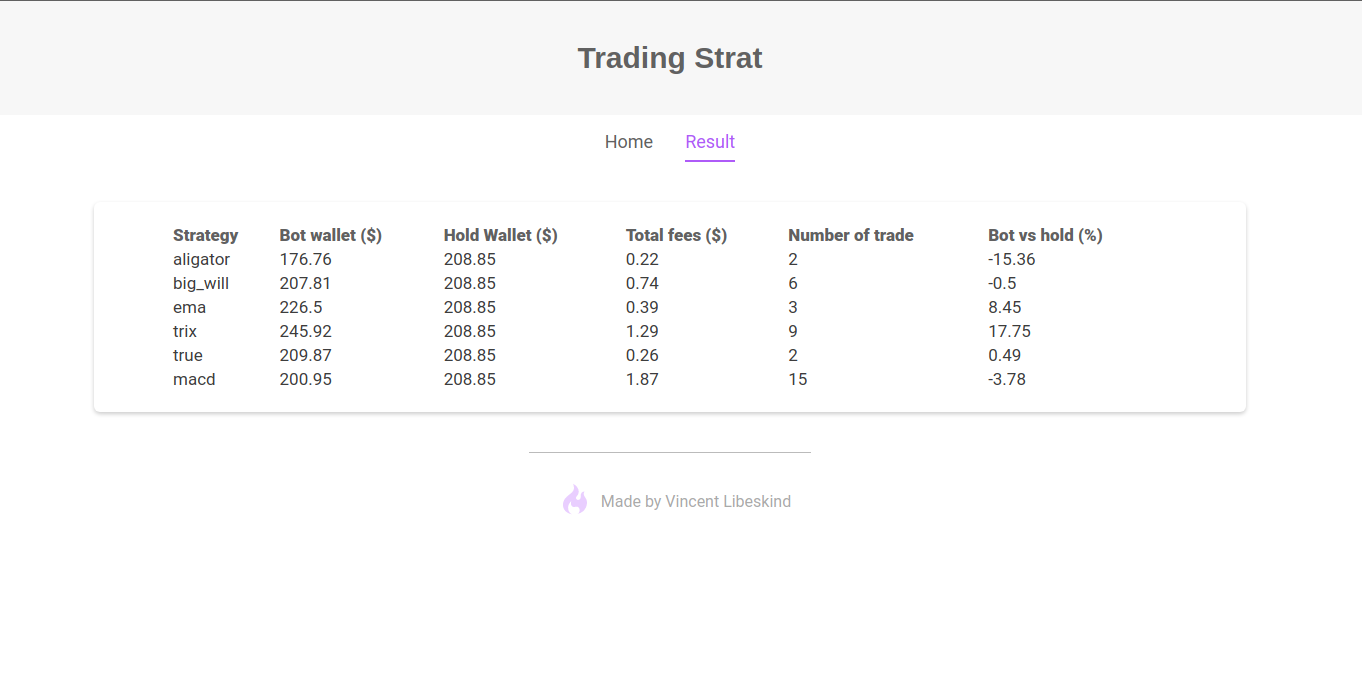Click the flame logo icon in footer
This screenshot has height=678, width=1362.
tap(575, 500)
